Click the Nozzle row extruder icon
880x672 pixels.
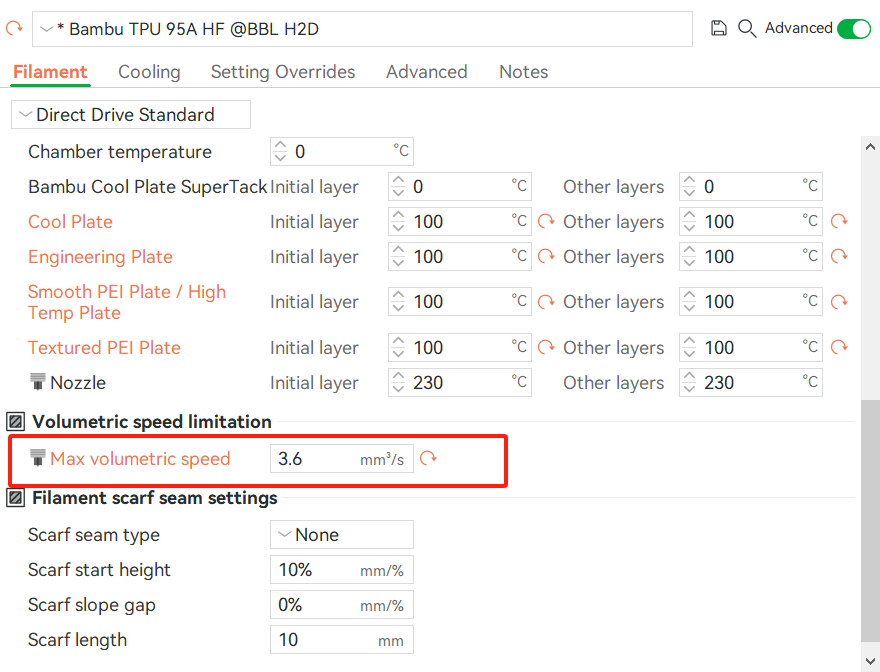(x=38, y=382)
